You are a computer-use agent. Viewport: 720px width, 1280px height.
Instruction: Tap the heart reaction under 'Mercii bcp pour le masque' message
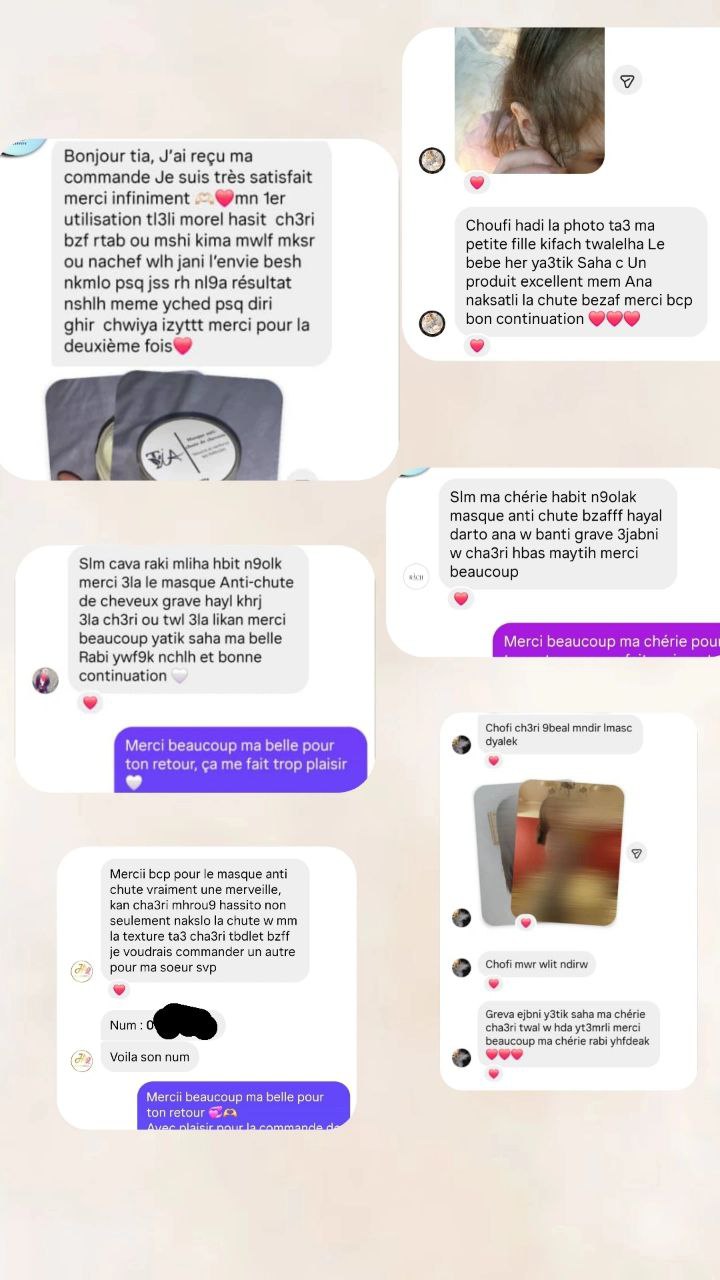click(119, 990)
